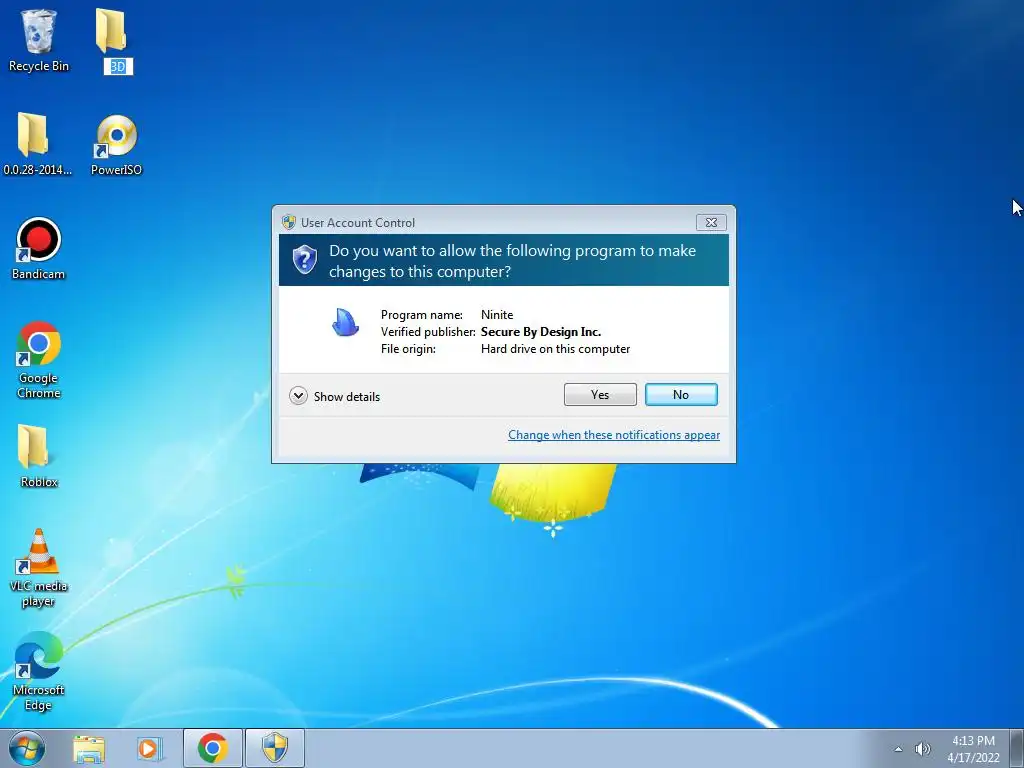Select the Roblox folder on desktop
The width and height of the screenshot is (1024, 768).
click(x=39, y=456)
